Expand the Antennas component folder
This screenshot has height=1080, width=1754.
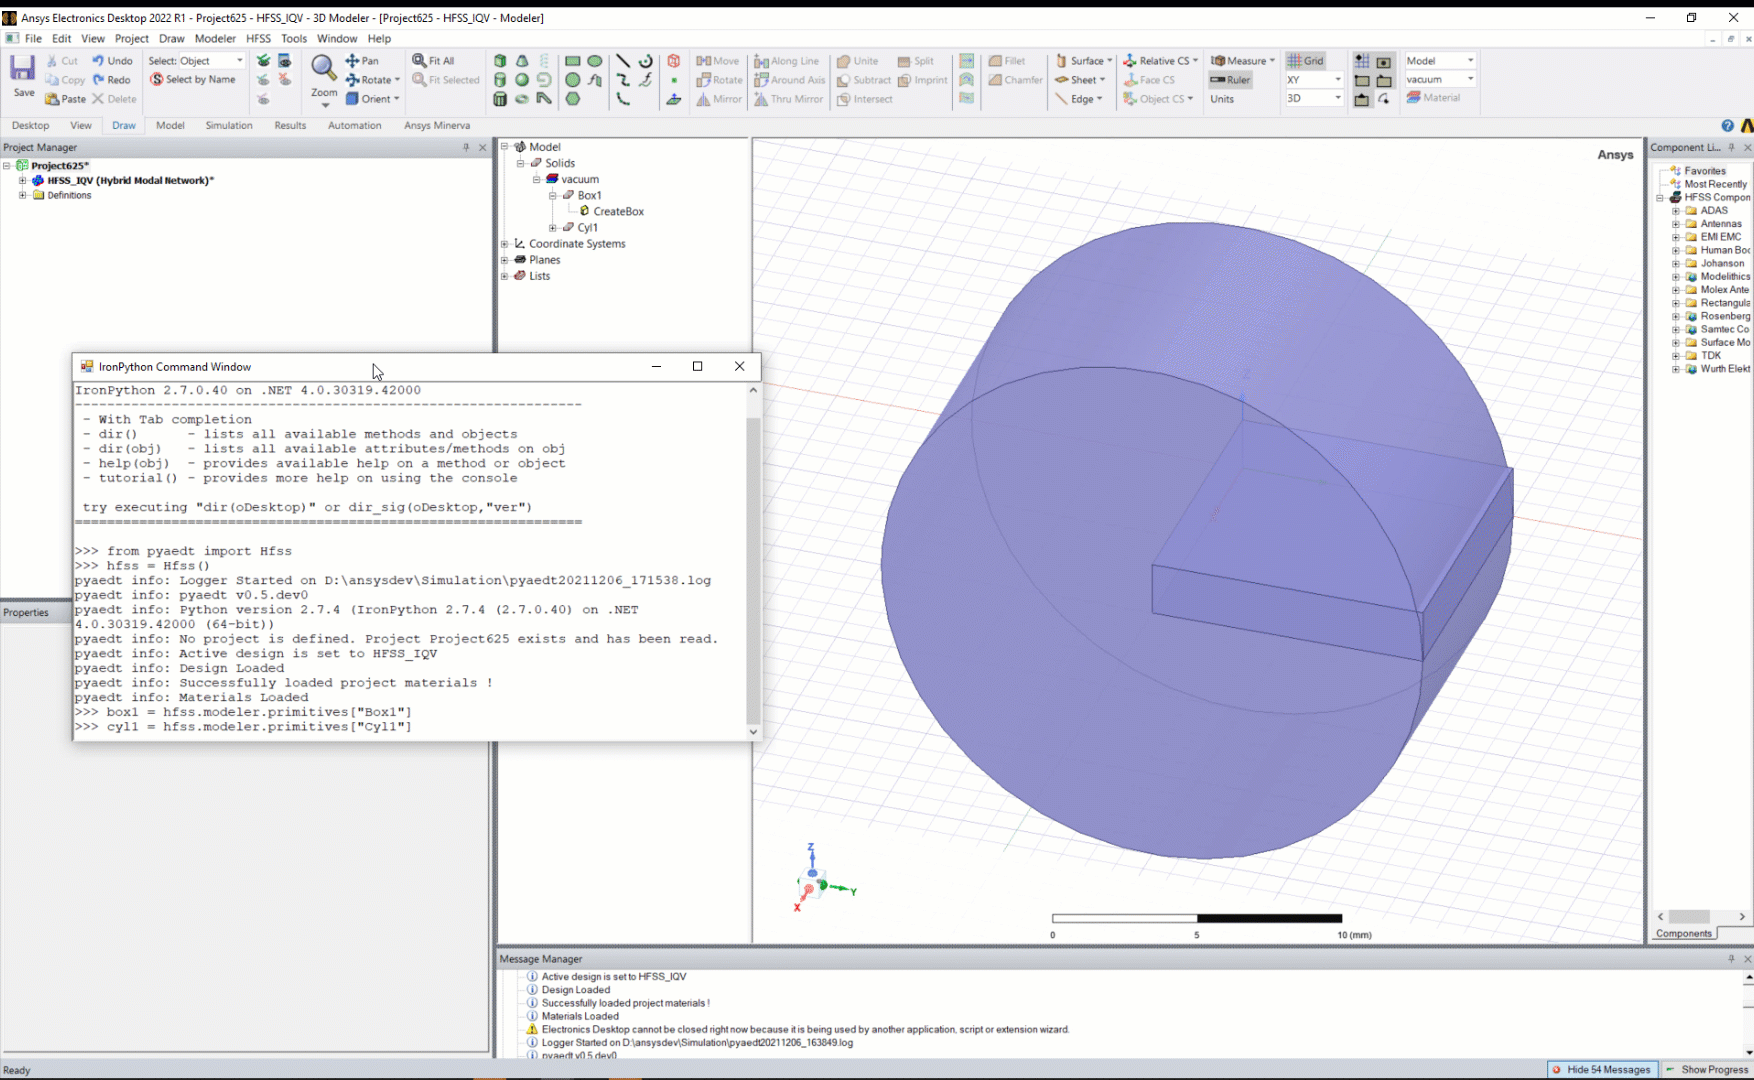(1676, 224)
